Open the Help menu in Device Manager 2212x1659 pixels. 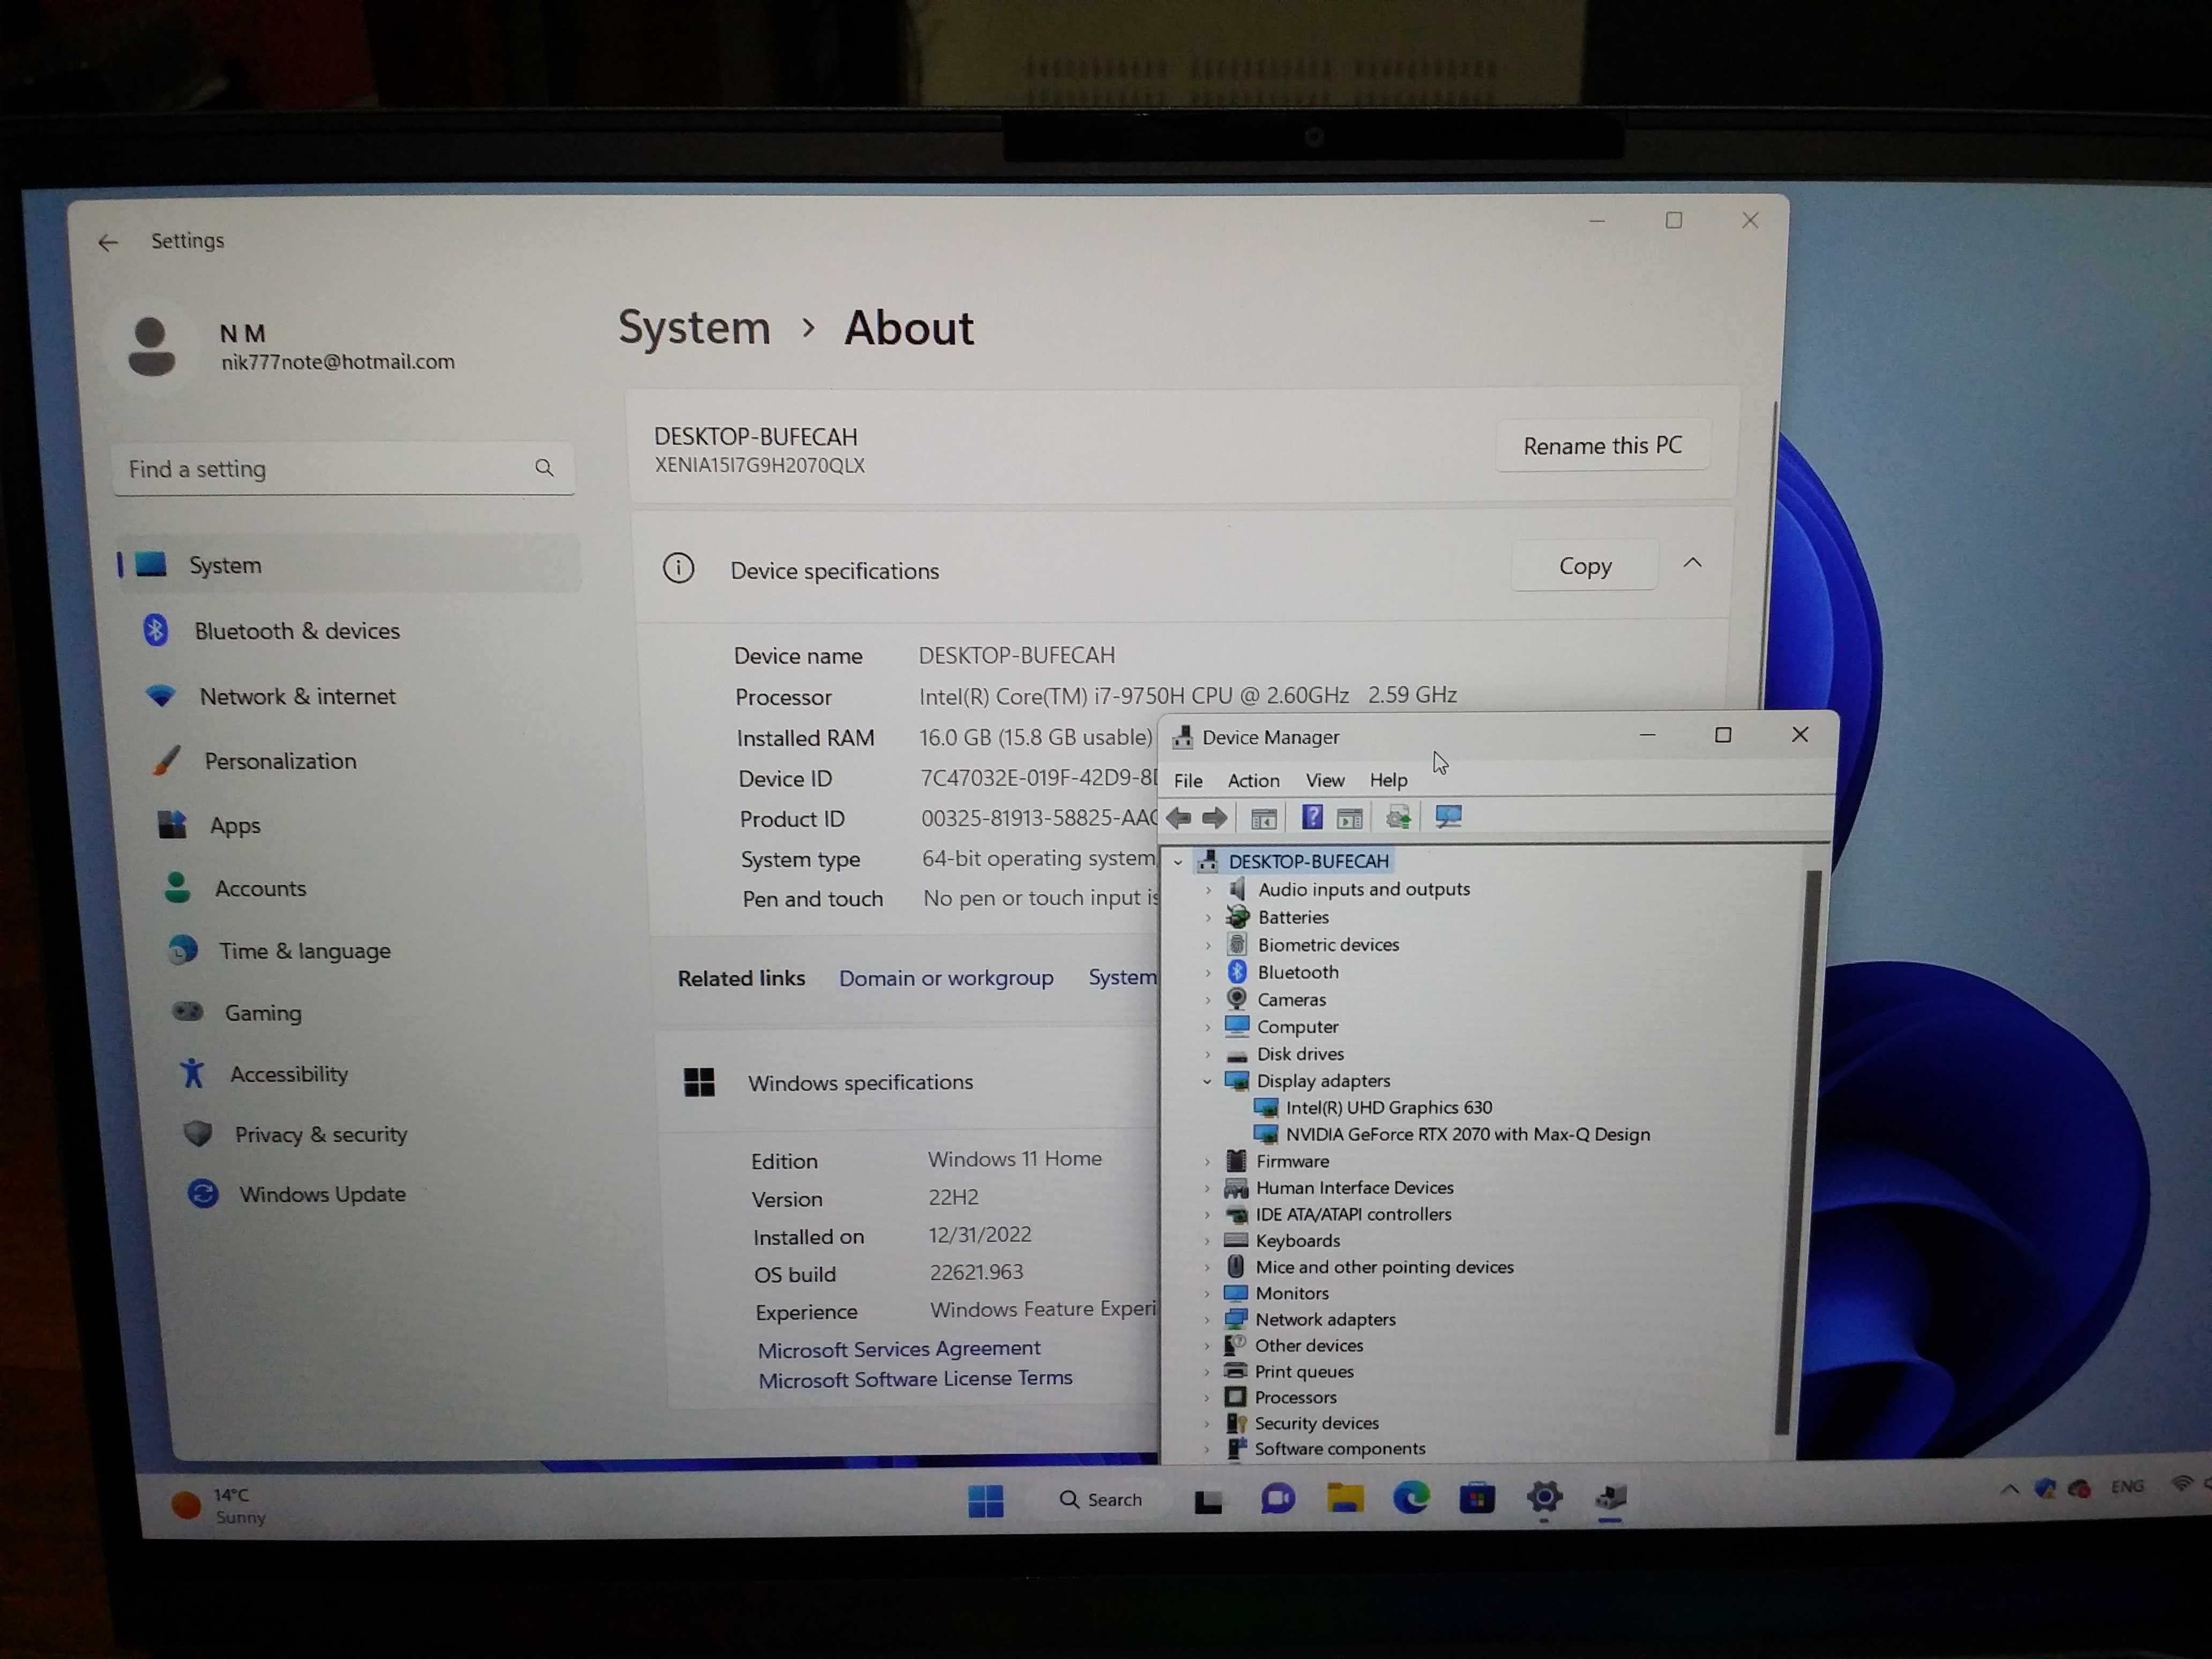click(x=1388, y=780)
